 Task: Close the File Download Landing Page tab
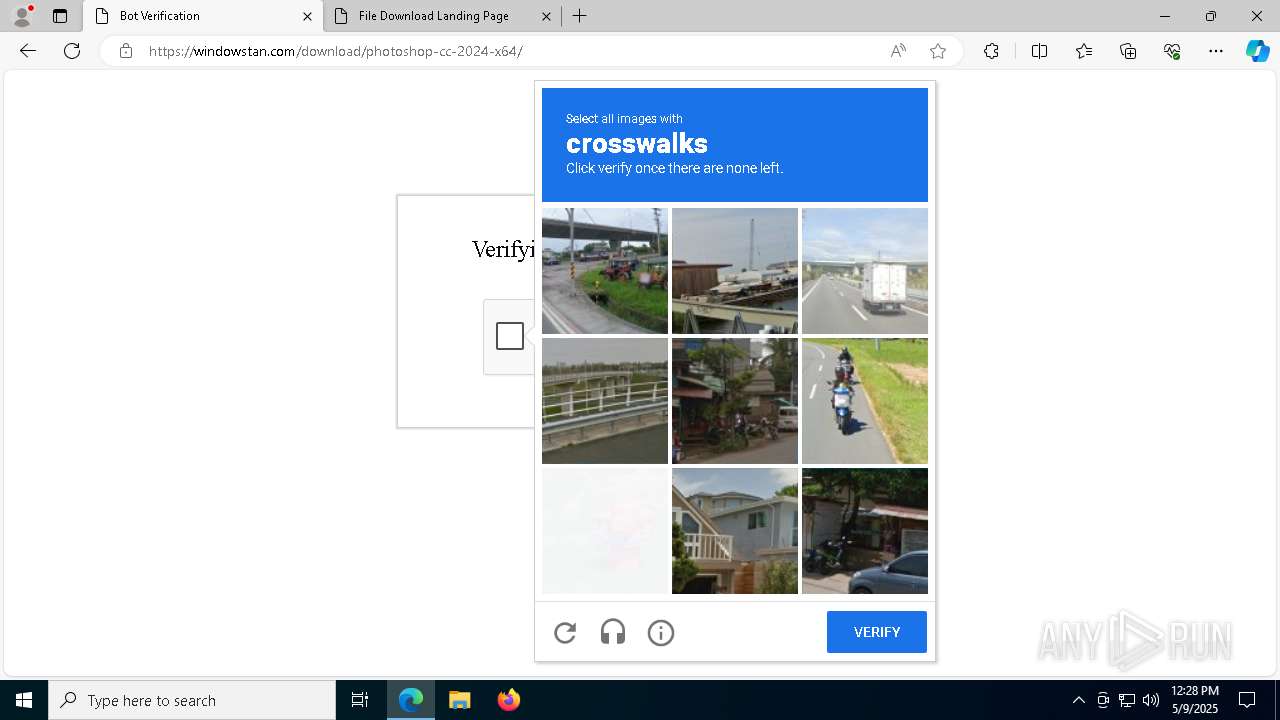546,16
